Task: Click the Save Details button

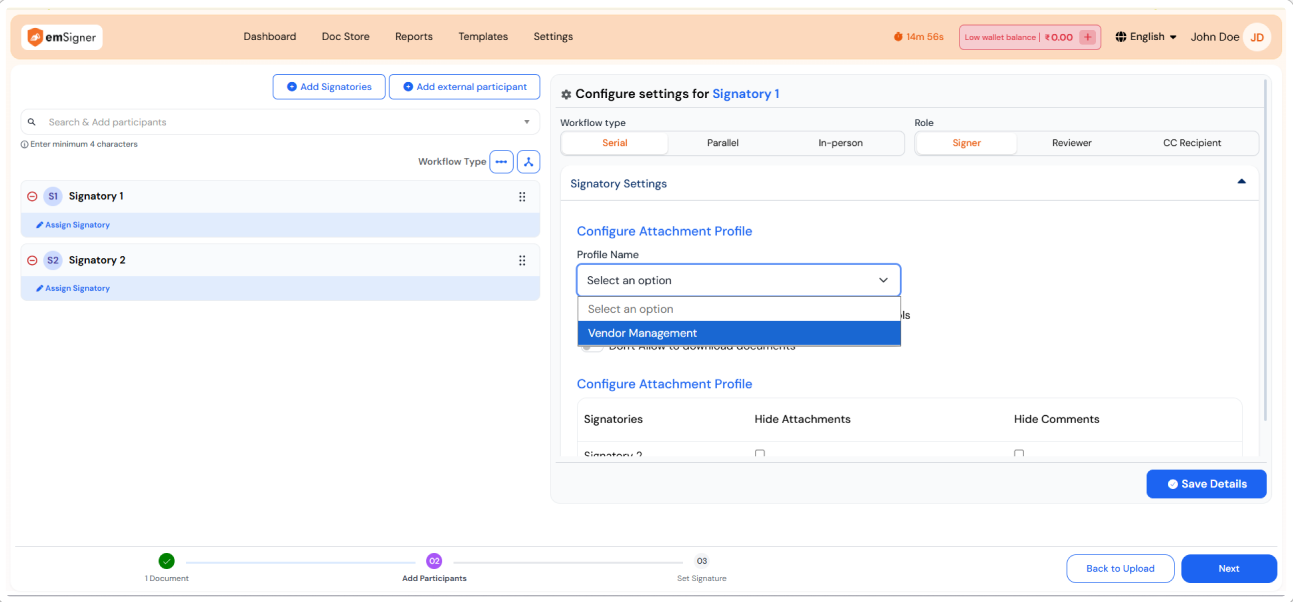Action: [1206, 484]
